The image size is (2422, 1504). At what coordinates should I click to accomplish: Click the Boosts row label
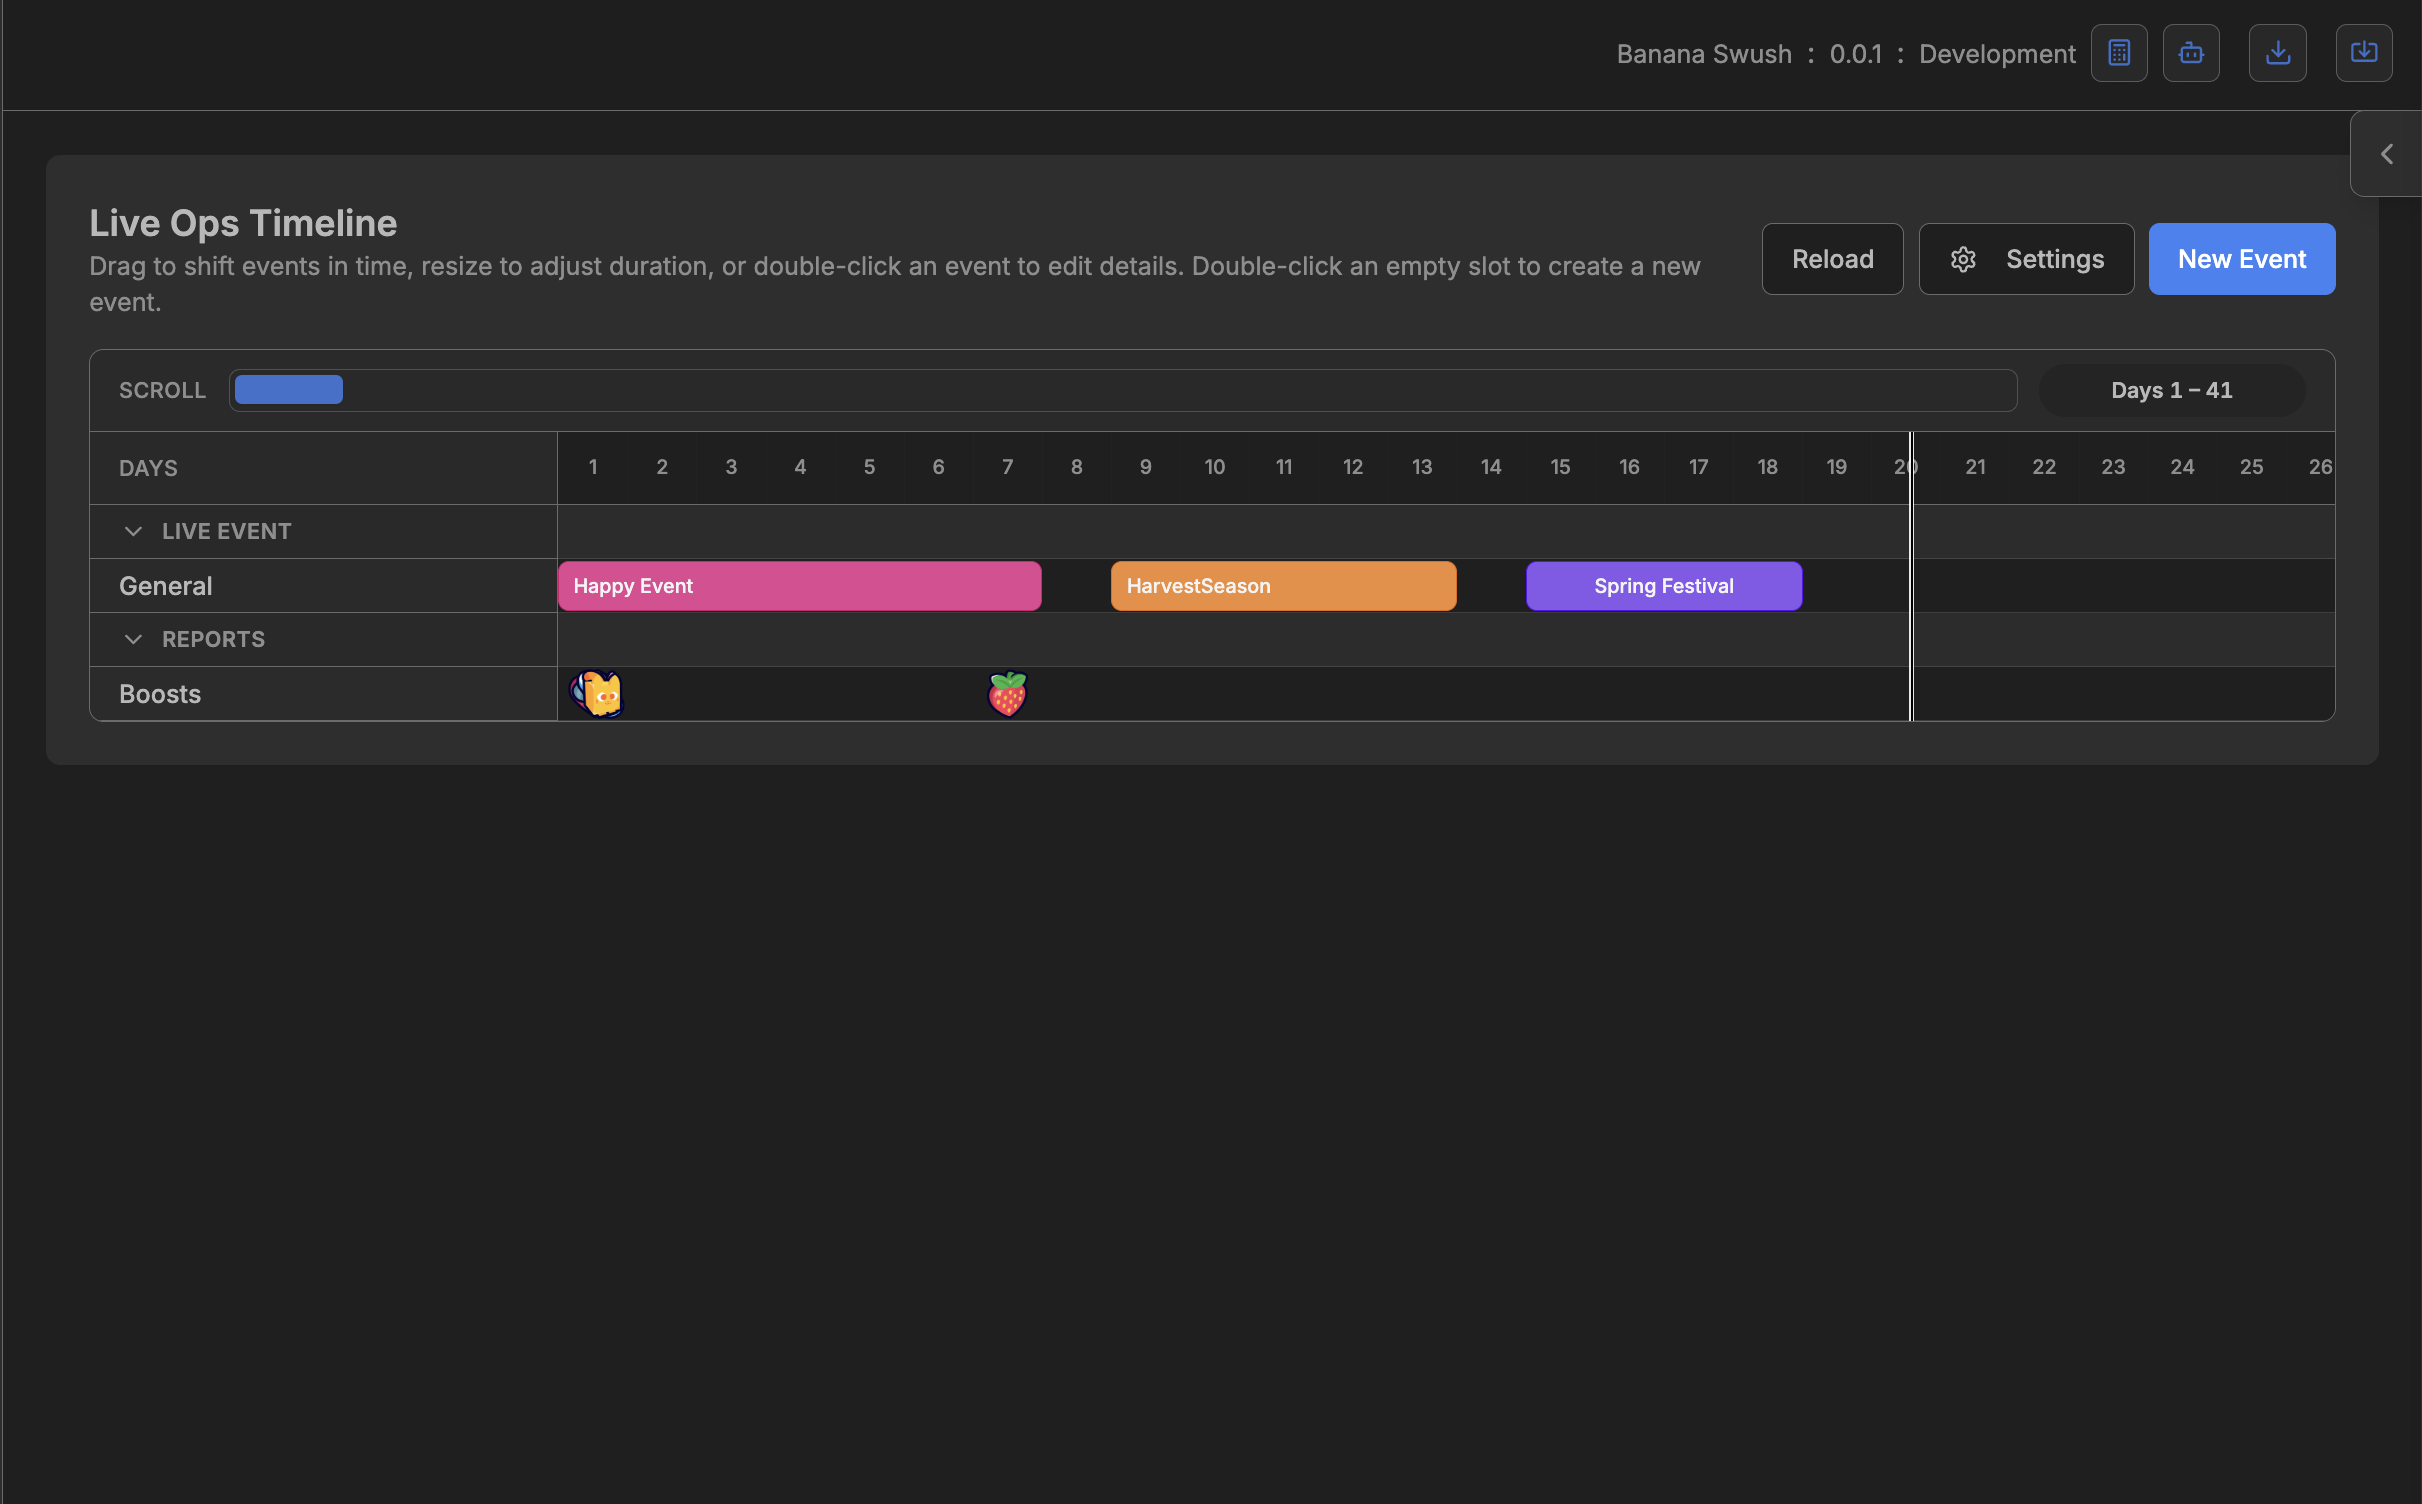click(x=160, y=694)
